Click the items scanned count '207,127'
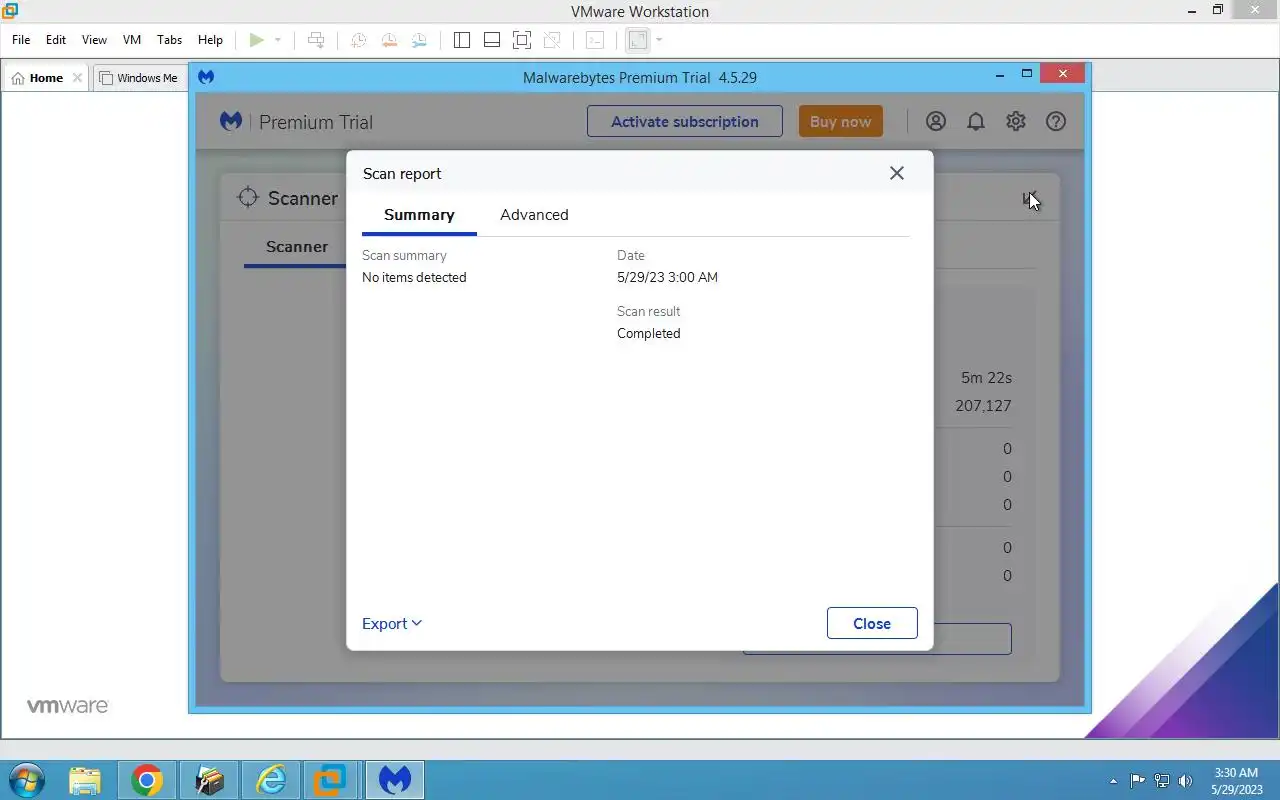1280x800 pixels. tap(983, 406)
